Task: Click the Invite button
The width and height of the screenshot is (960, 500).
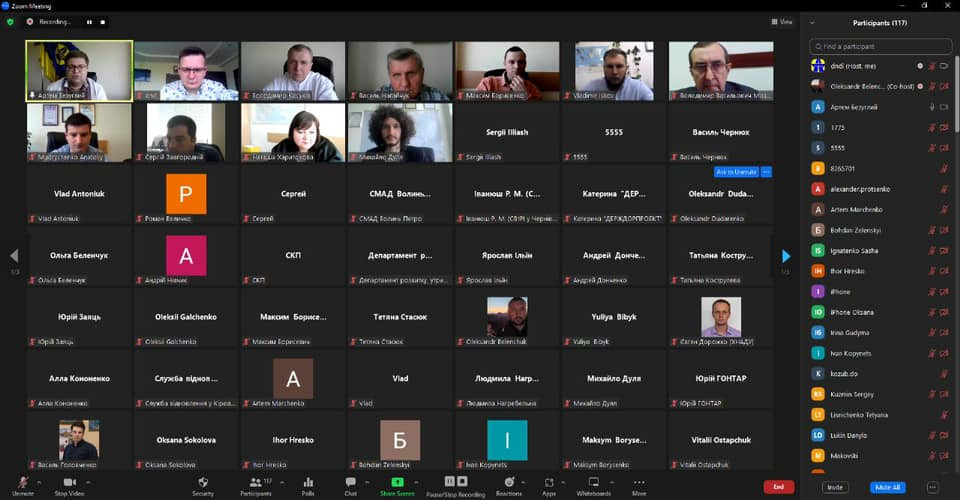Action: coord(834,487)
